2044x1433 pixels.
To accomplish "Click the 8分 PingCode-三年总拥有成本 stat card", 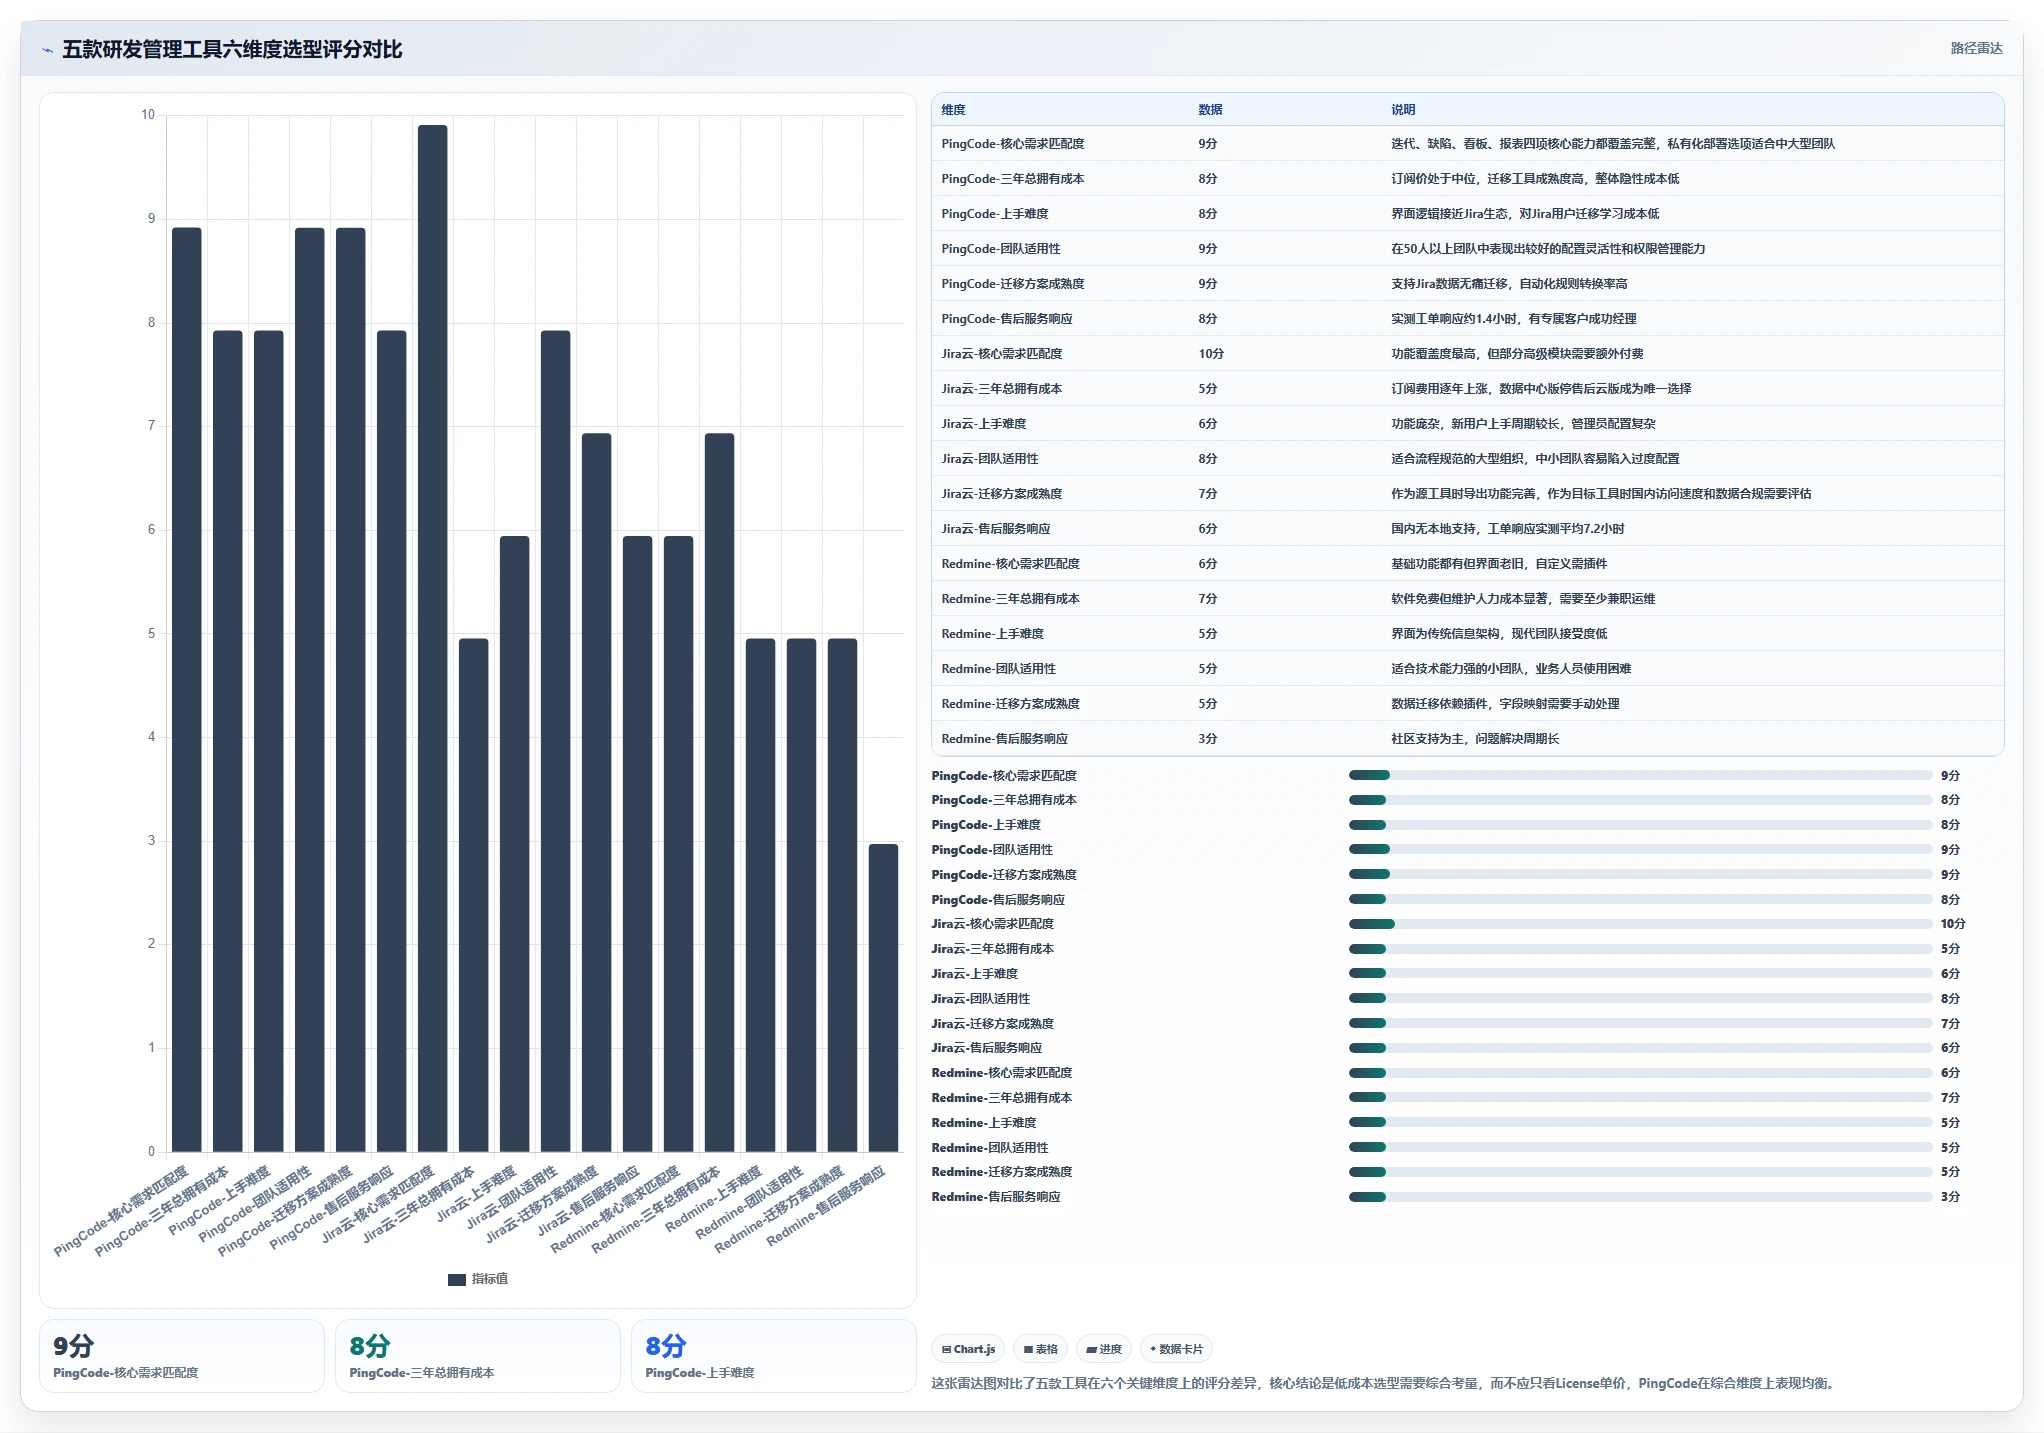I will pyautogui.click(x=478, y=1356).
